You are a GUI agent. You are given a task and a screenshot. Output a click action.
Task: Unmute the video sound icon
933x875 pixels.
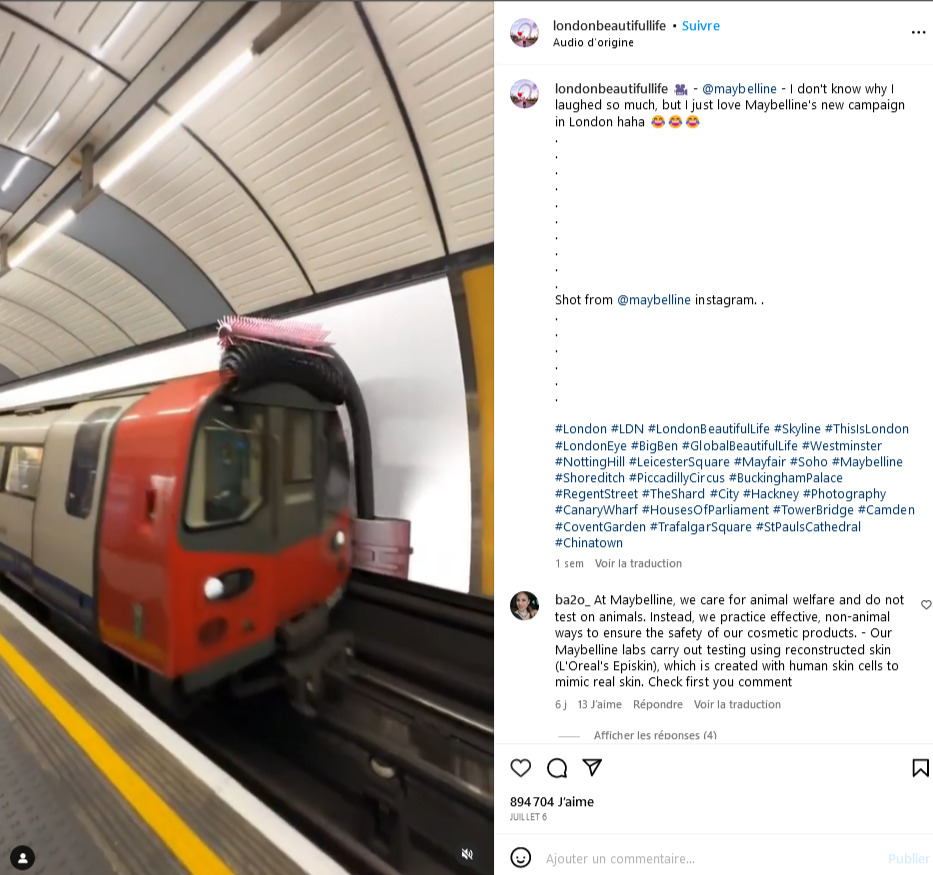468,854
